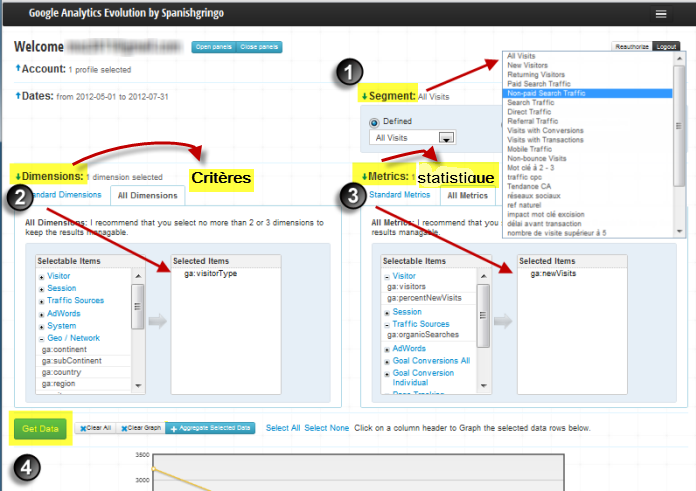
Task: Click the segment list scrollbar thumb
Action: click(x=679, y=126)
